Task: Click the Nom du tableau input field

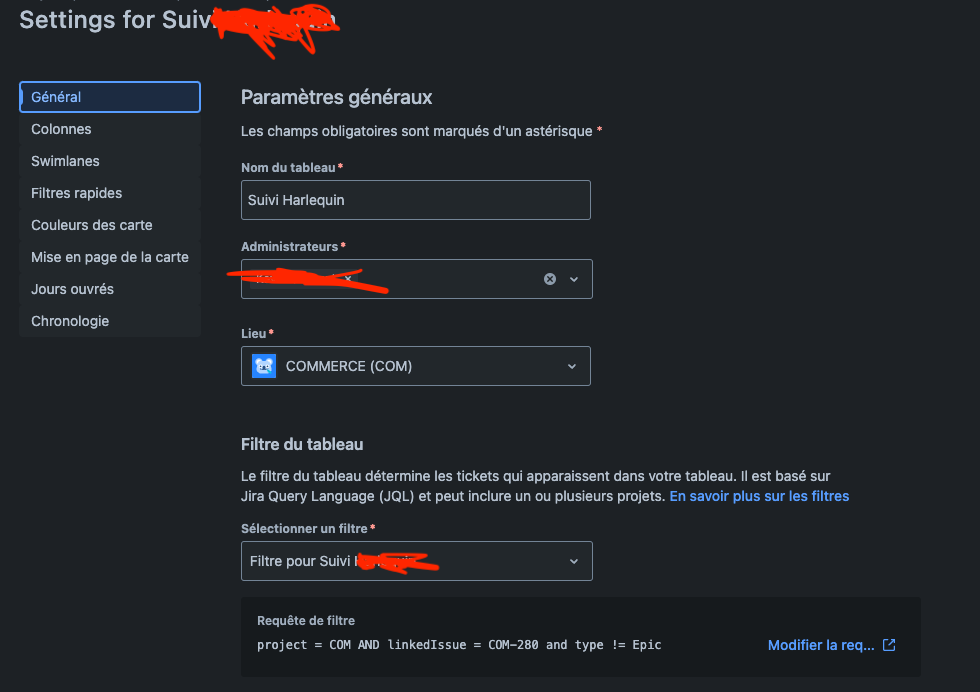Action: coord(416,200)
